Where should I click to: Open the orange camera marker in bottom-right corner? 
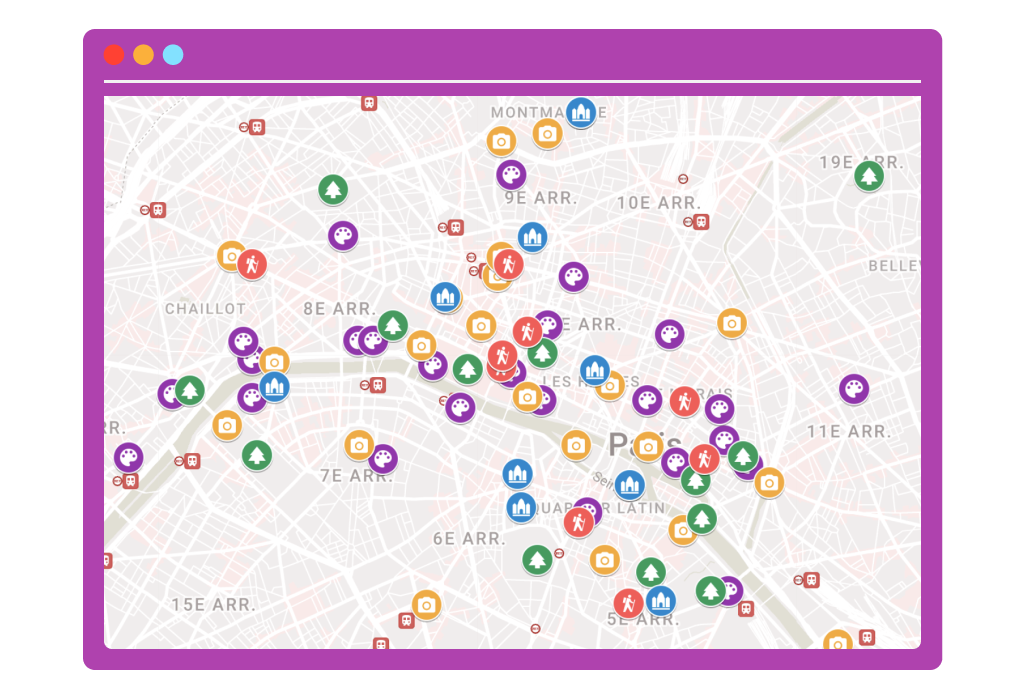pos(837,642)
